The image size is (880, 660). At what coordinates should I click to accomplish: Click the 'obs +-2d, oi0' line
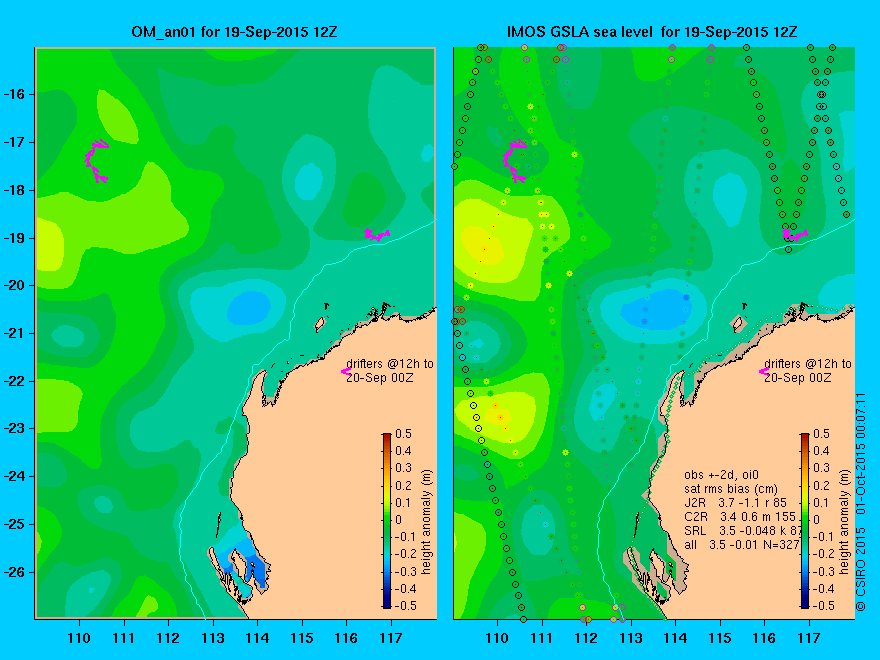[x=721, y=475]
